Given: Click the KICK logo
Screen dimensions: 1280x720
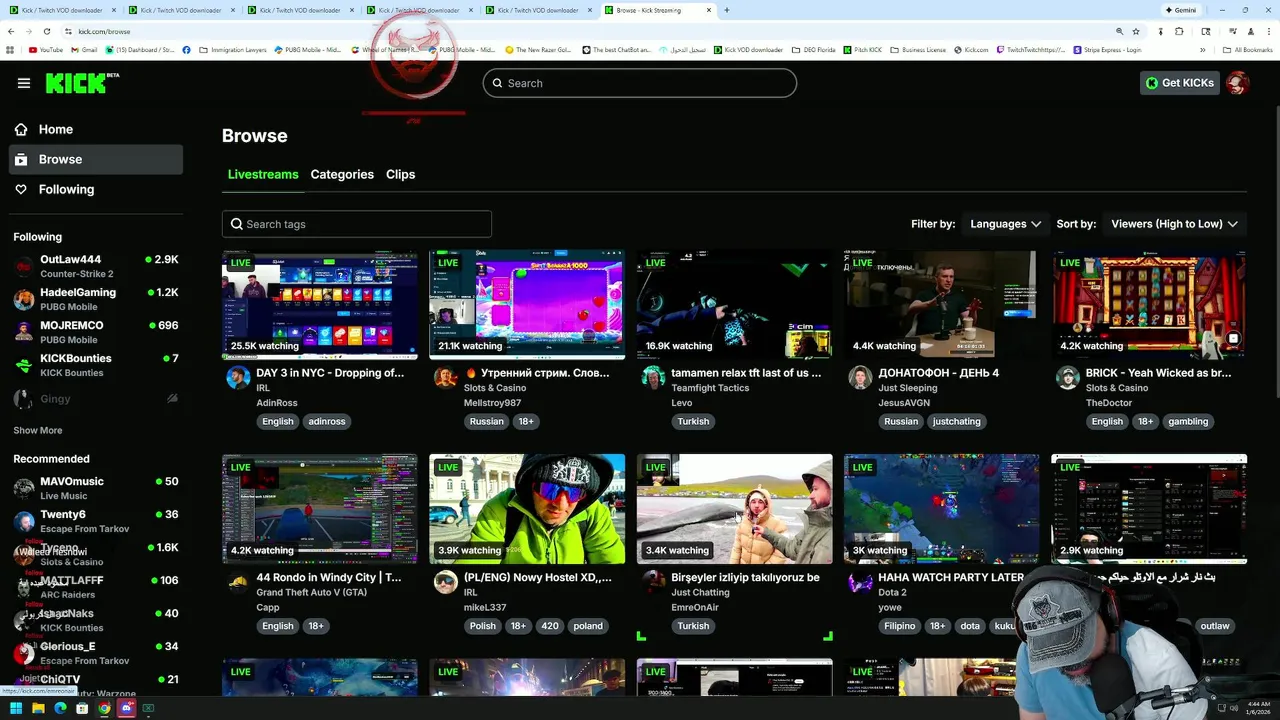Looking at the screenshot, I should click(82, 83).
